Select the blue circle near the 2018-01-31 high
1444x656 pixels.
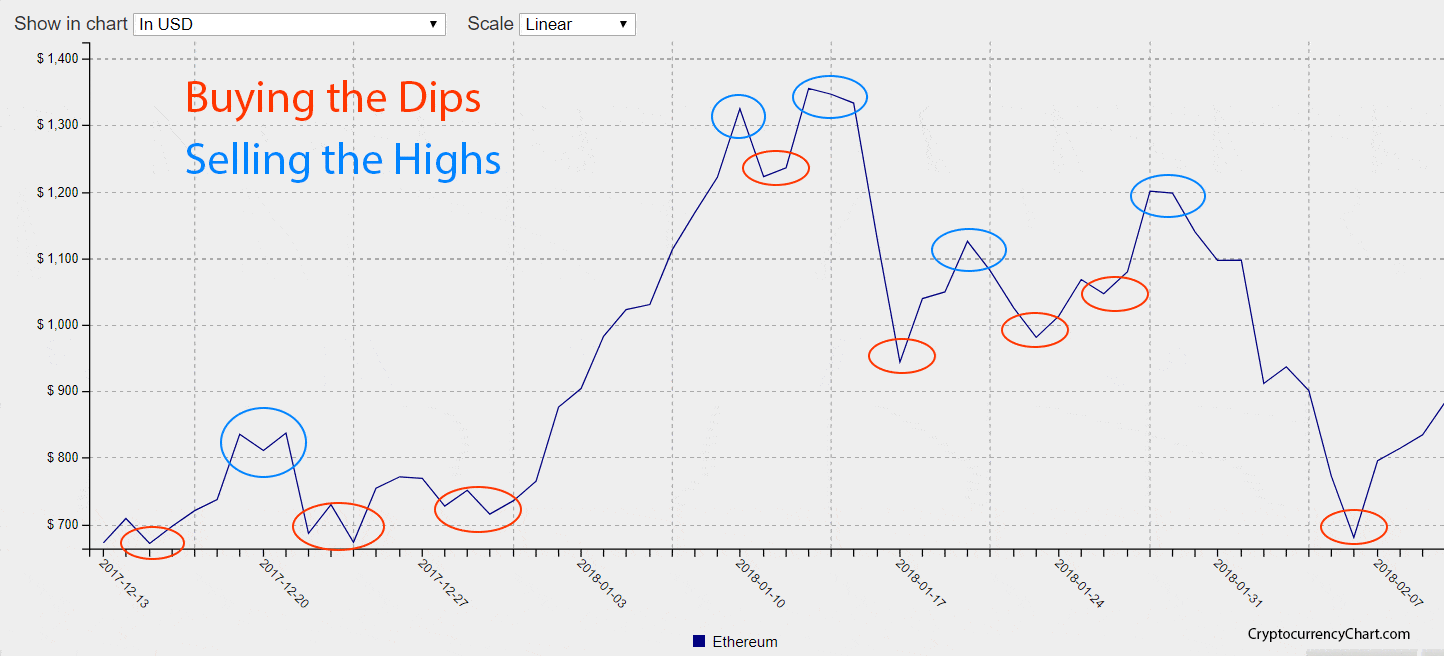point(1168,196)
